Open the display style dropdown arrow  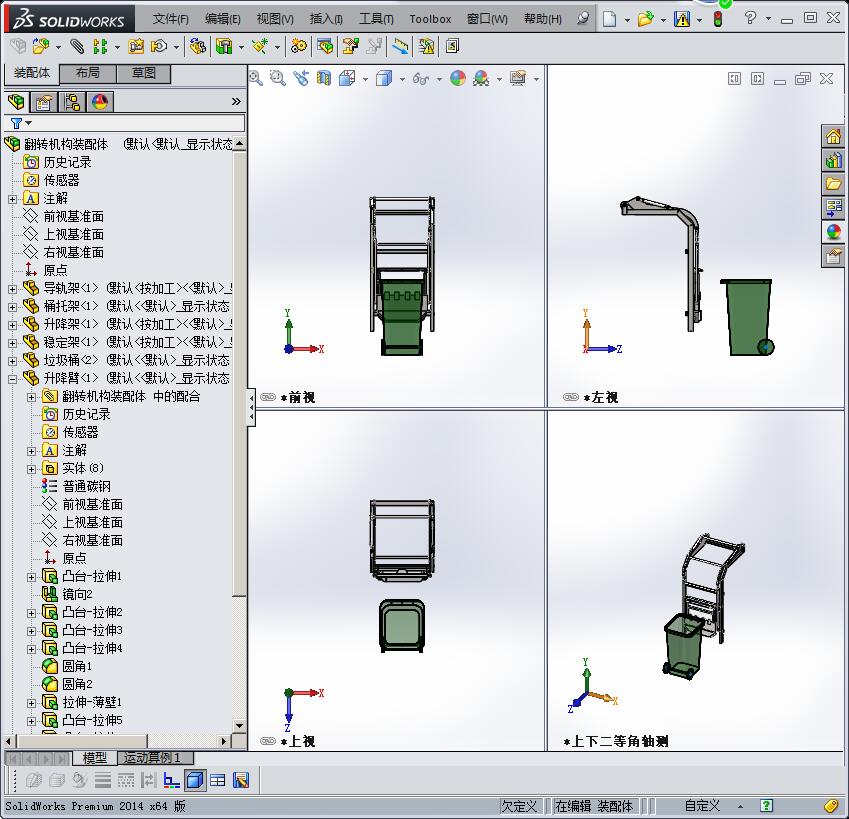[402, 80]
